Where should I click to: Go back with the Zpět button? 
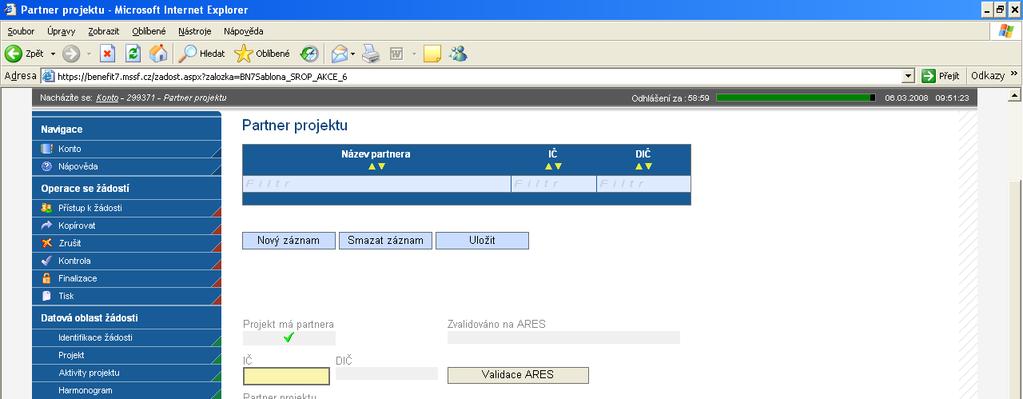[25, 53]
